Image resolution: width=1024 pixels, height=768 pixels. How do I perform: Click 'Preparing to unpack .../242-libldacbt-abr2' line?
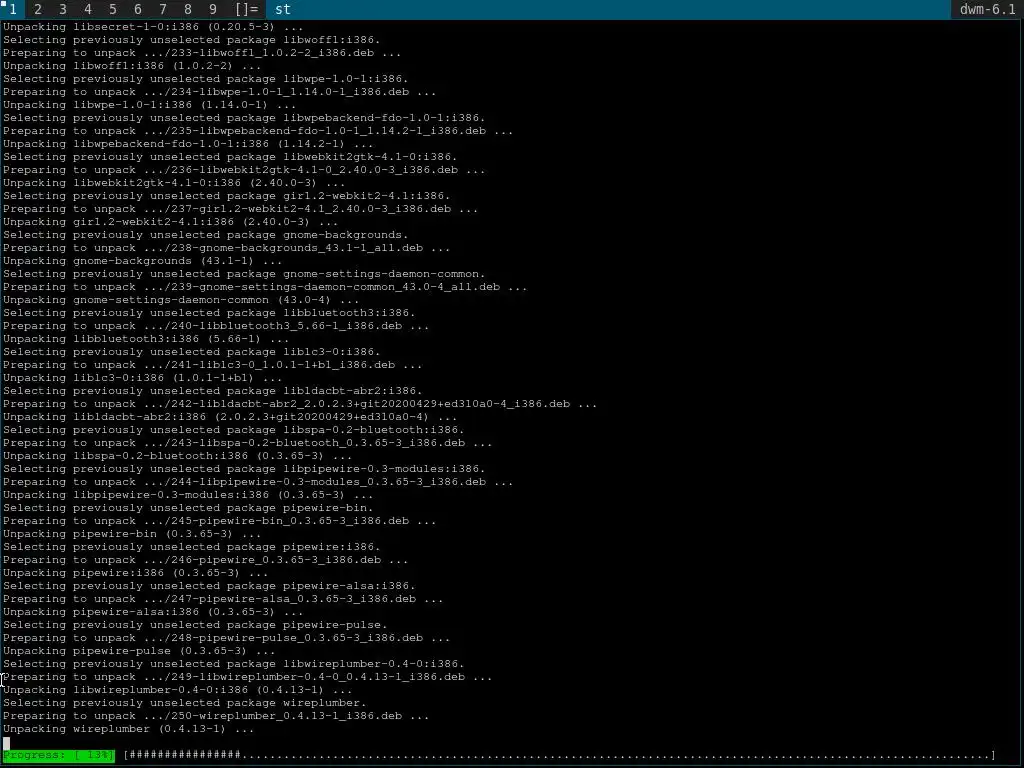(300, 404)
